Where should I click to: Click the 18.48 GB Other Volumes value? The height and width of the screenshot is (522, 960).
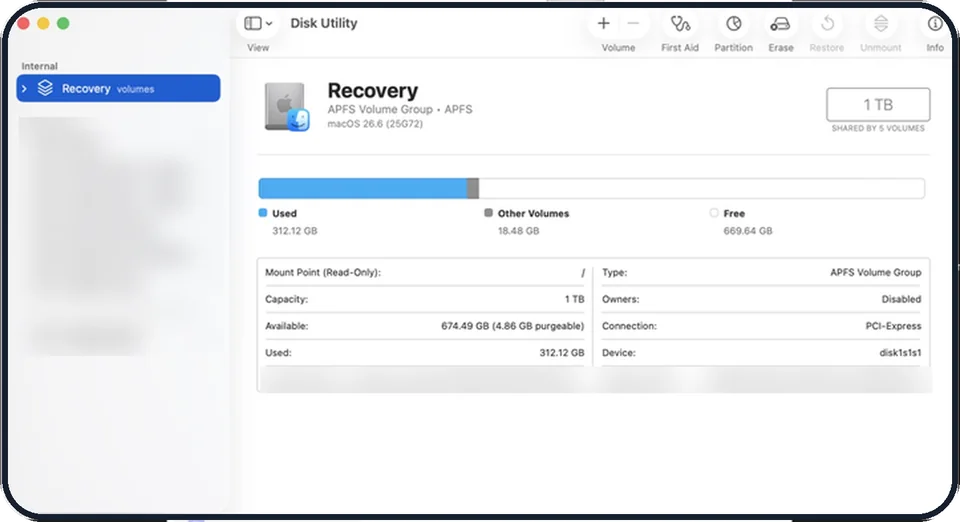point(519,231)
